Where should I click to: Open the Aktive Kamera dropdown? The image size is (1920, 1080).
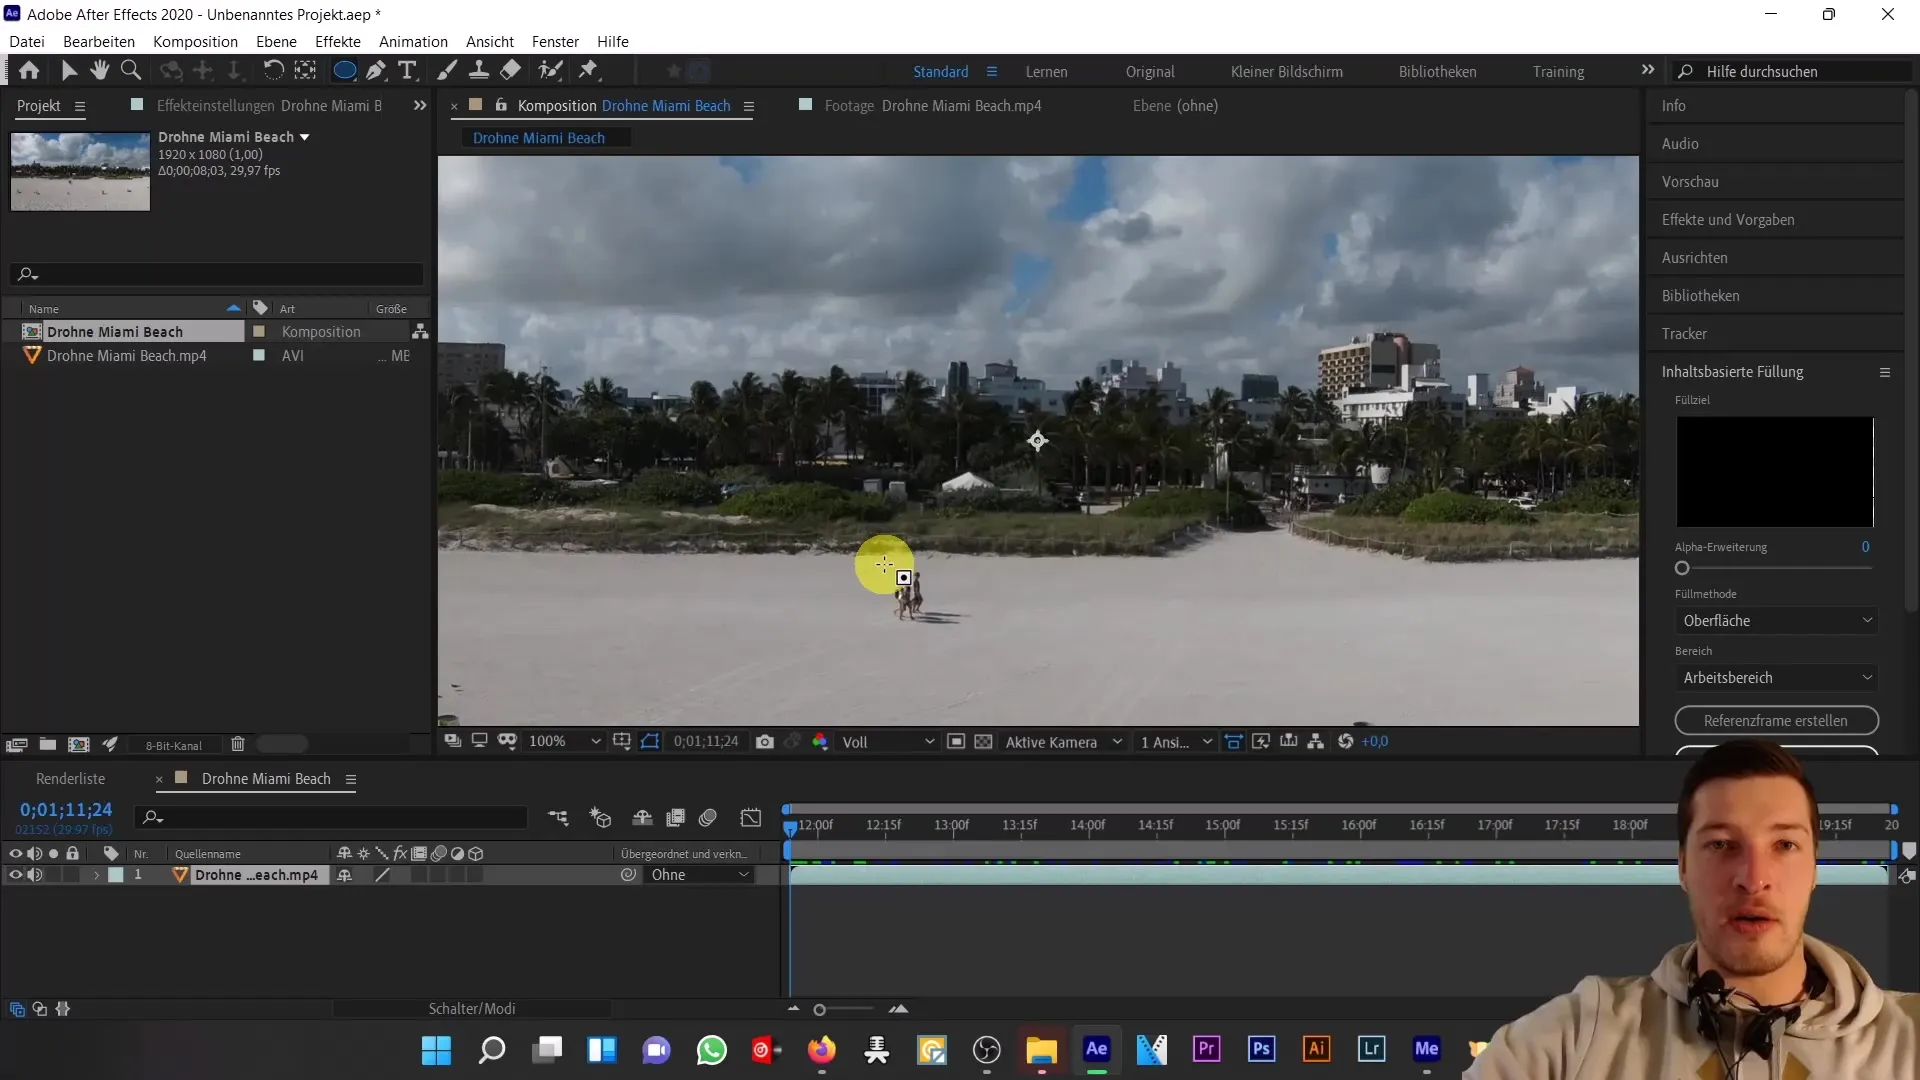click(1063, 742)
